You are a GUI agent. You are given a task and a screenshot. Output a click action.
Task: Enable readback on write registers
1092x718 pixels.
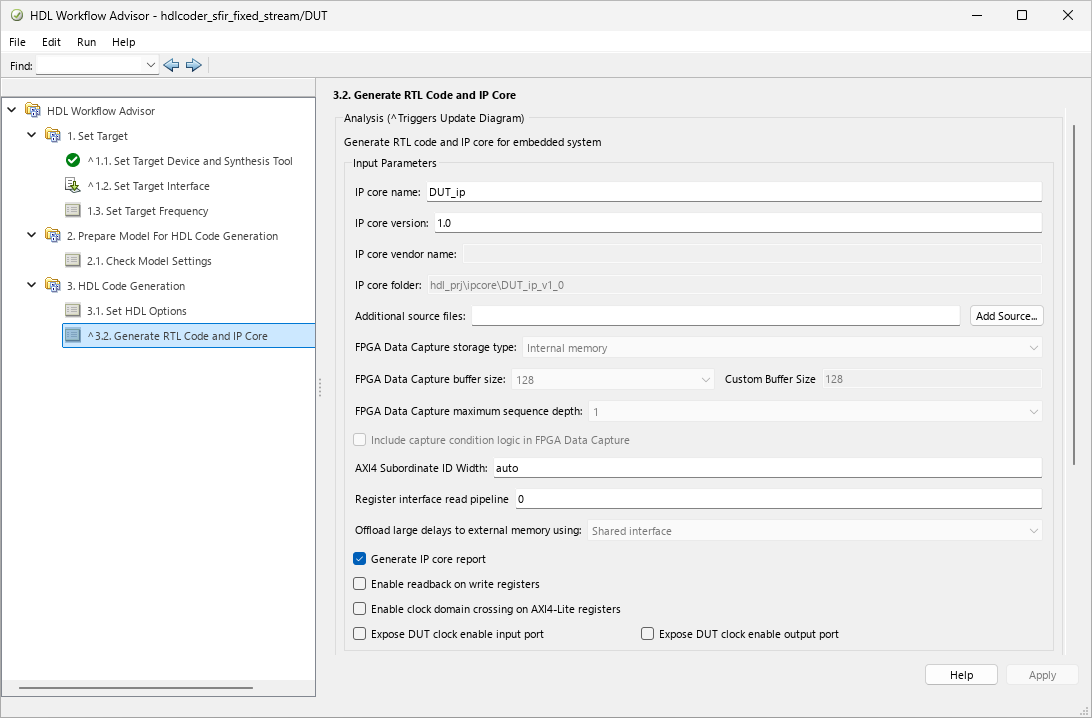point(359,584)
